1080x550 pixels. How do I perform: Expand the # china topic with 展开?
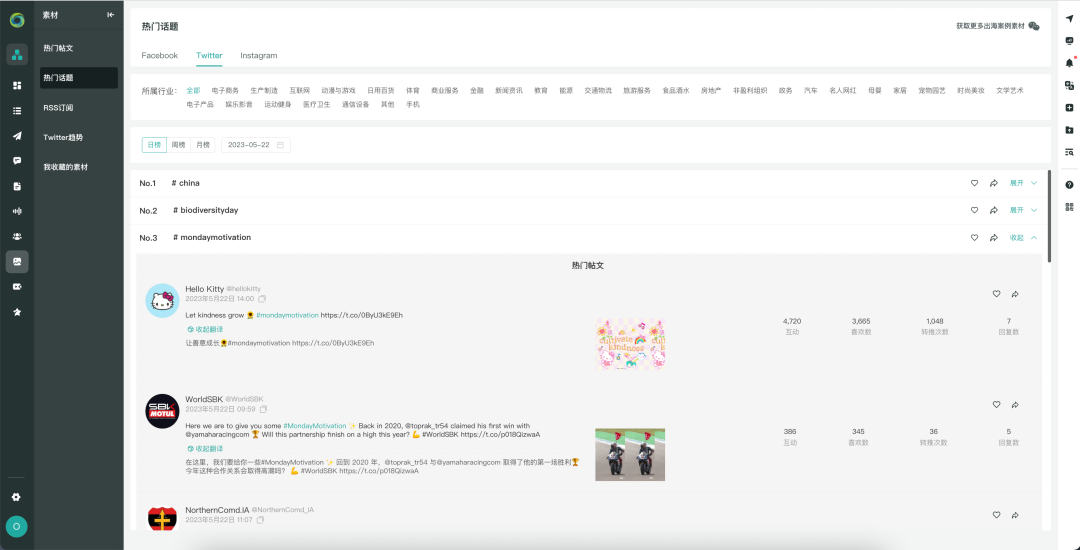pos(1023,183)
